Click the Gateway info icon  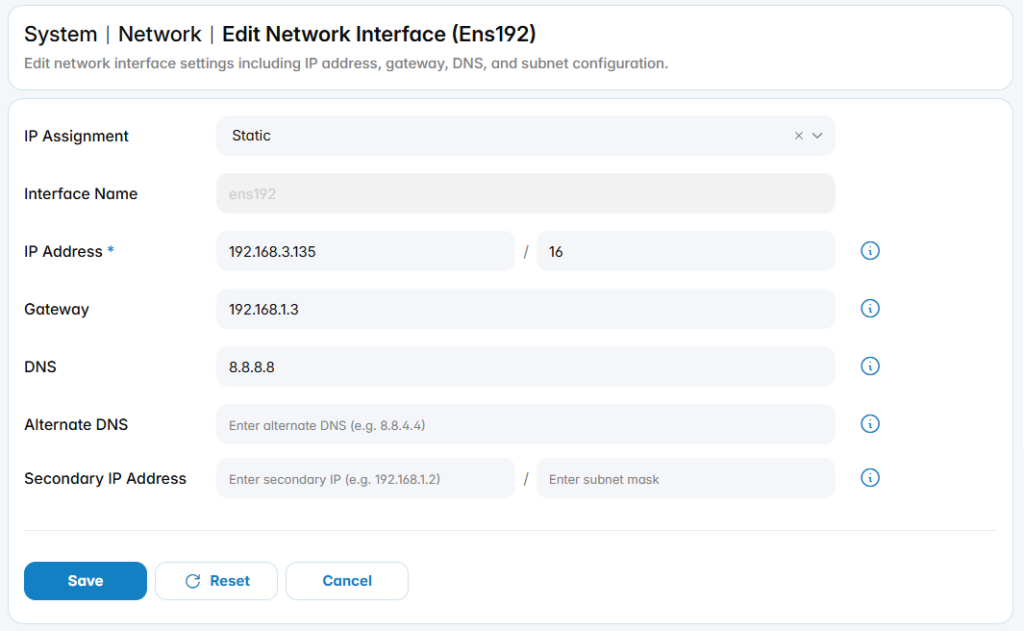click(x=870, y=308)
